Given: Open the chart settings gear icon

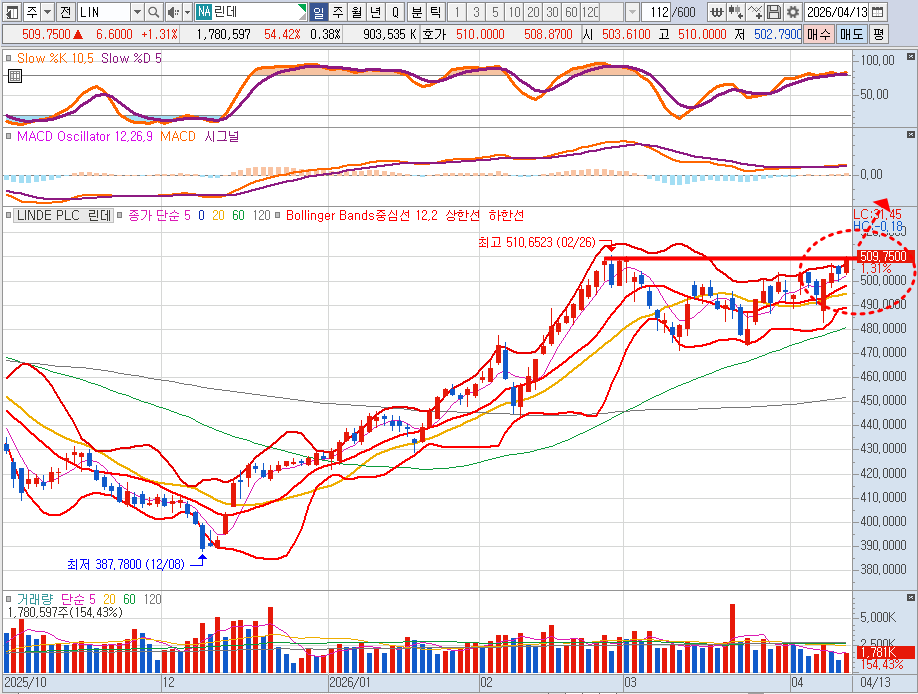Looking at the screenshot, I should click(792, 12).
